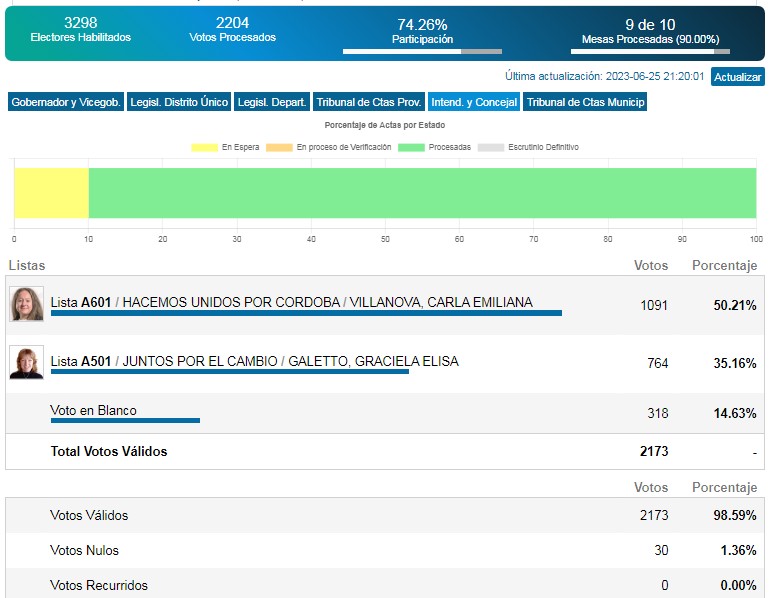Click the yellow En Espera bar segment

coord(51,193)
